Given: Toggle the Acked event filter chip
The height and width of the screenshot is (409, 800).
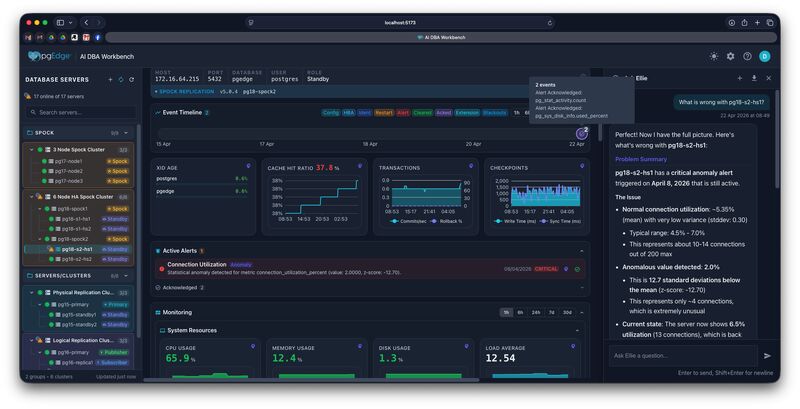Looking at the screenshot, I should pos(443,113).
